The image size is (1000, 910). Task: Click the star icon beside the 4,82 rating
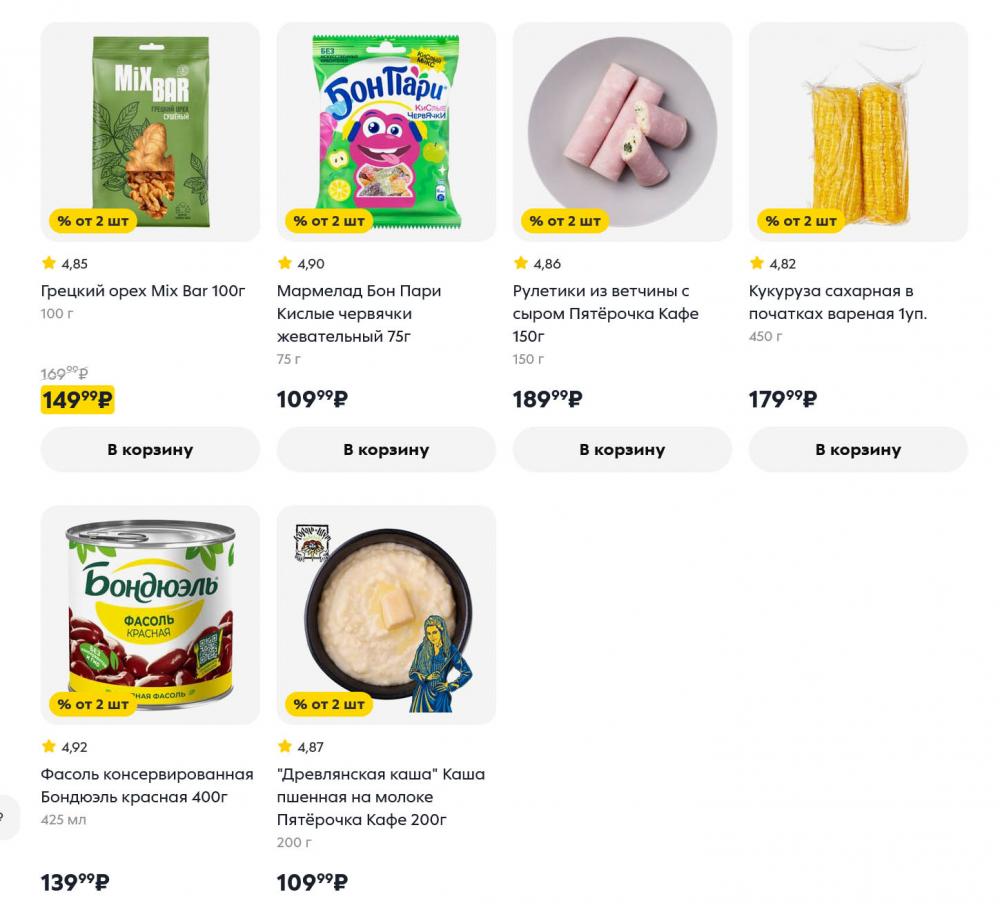coord(757,264)
